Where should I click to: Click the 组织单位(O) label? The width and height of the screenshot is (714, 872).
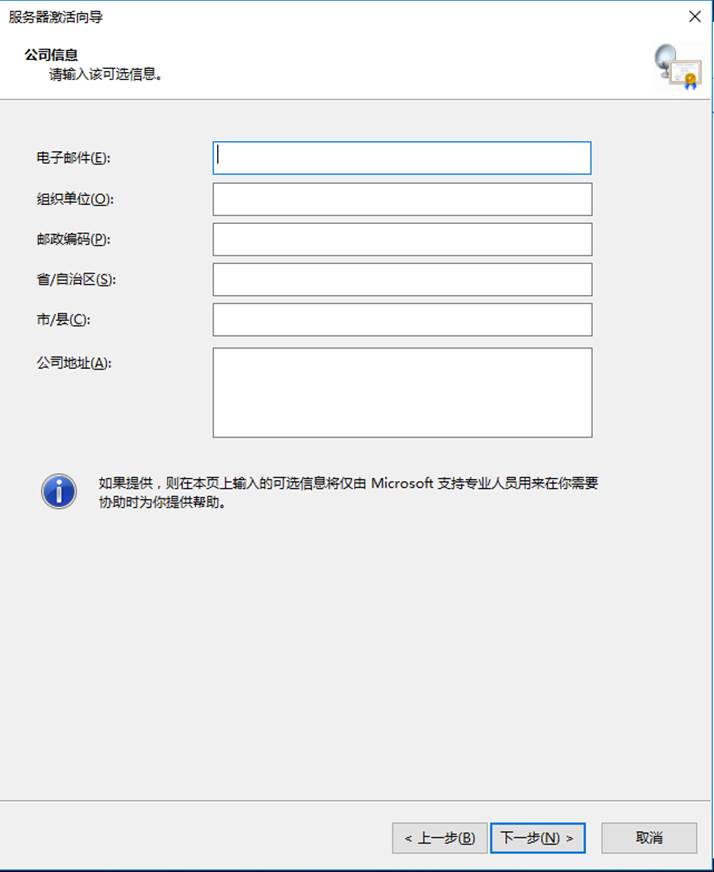coord(75,199)
